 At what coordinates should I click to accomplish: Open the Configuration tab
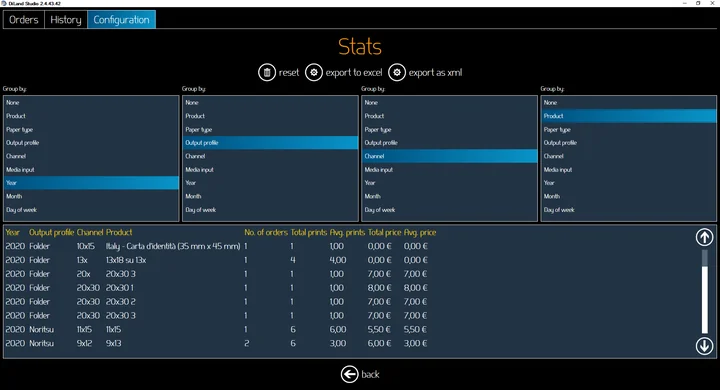tap(122, 20)
